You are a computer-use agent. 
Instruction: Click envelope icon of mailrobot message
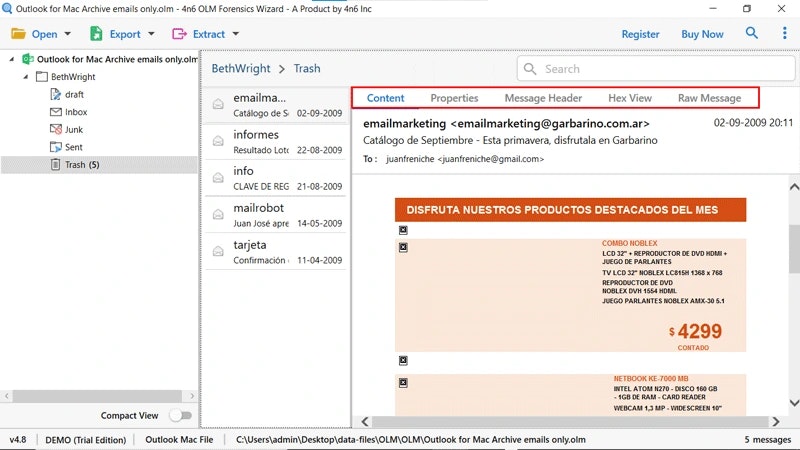(218, 215)
